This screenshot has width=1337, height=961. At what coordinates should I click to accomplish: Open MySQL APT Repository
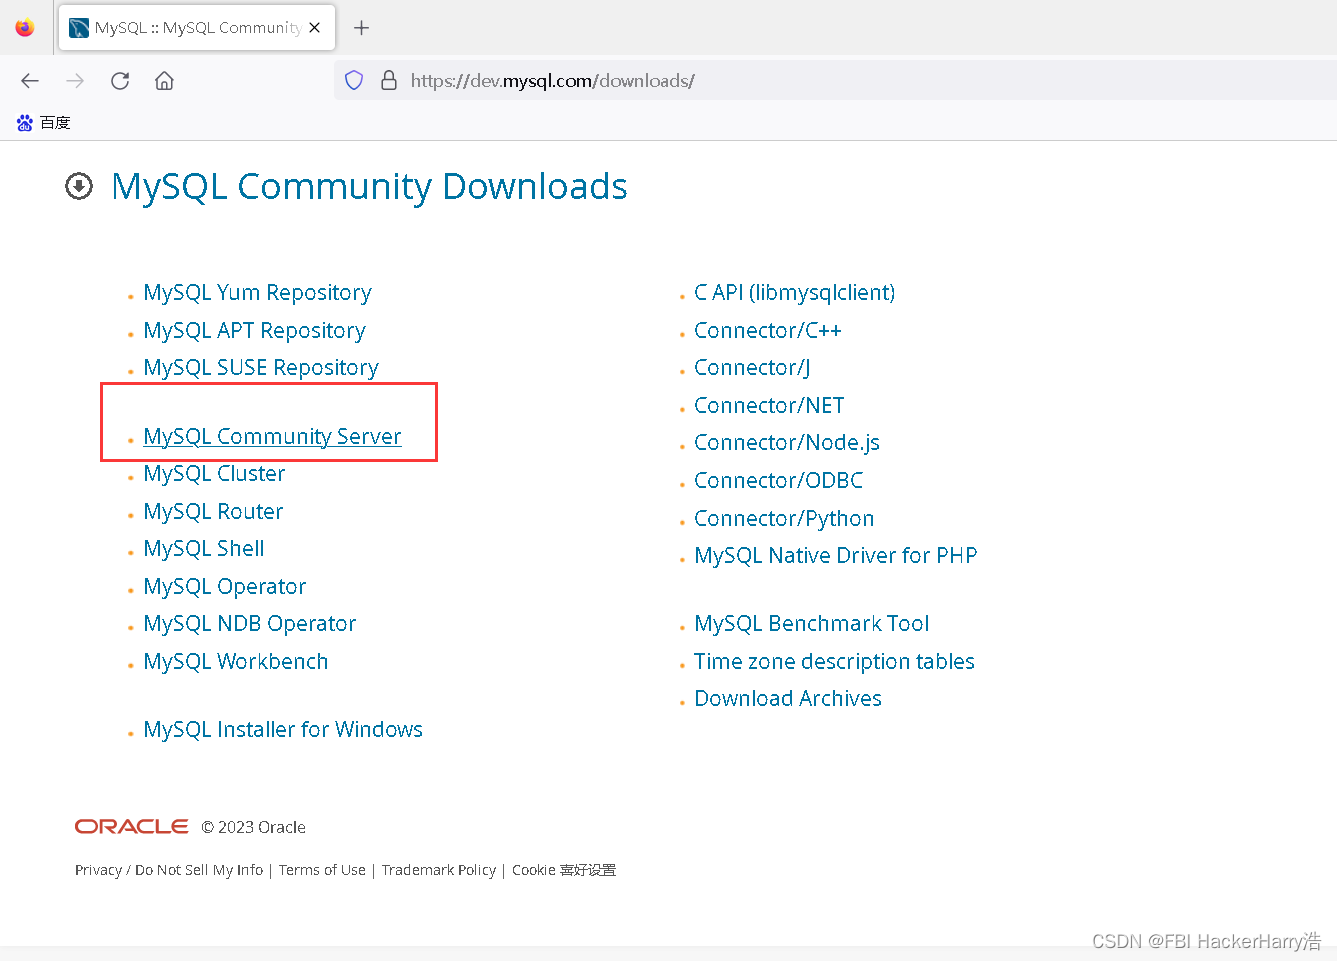tap(254, 331)
